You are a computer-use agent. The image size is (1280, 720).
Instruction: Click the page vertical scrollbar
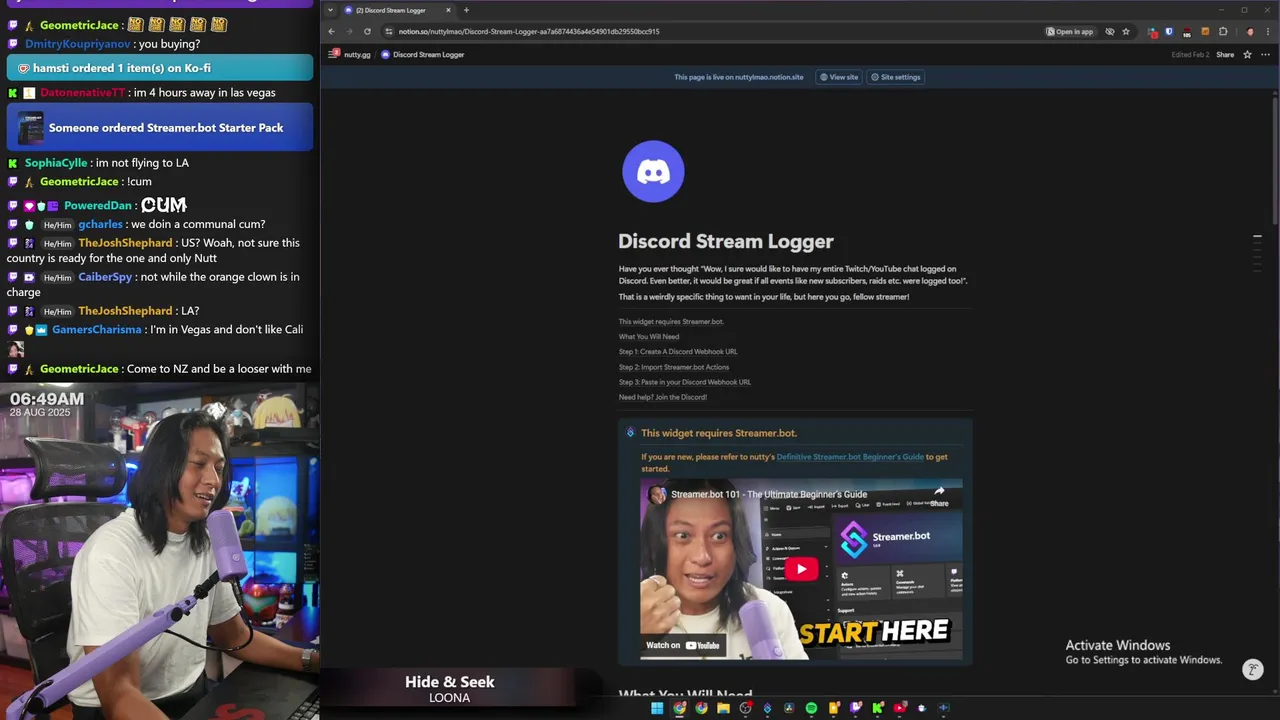point(1275,160)
